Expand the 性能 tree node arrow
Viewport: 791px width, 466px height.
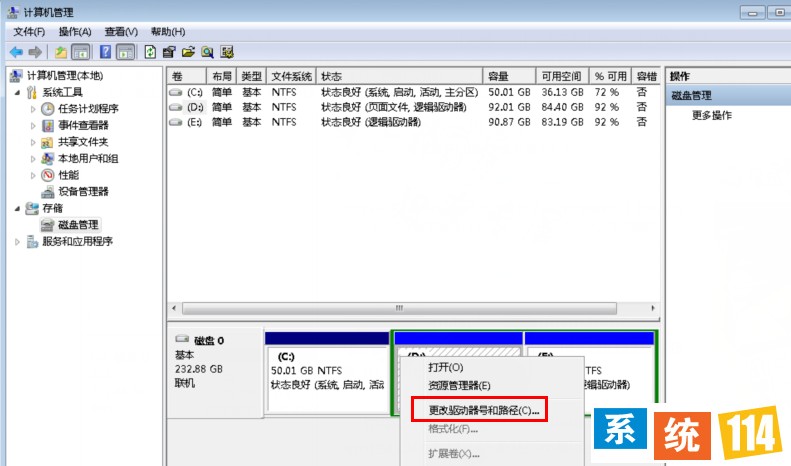click(33, 176)
